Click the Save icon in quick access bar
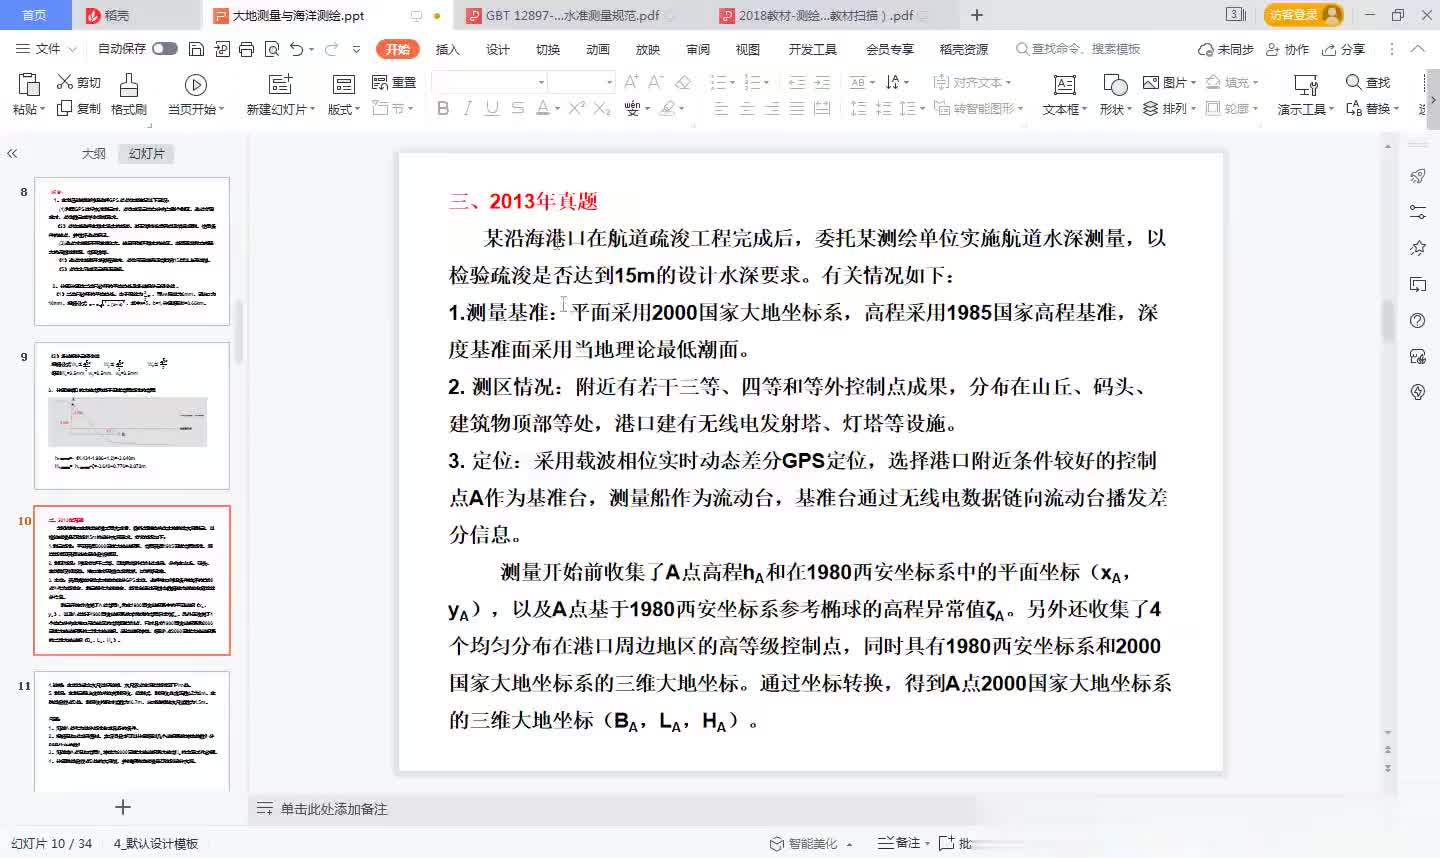Screen dimensions: 1440x858 [x=196, y=49]
